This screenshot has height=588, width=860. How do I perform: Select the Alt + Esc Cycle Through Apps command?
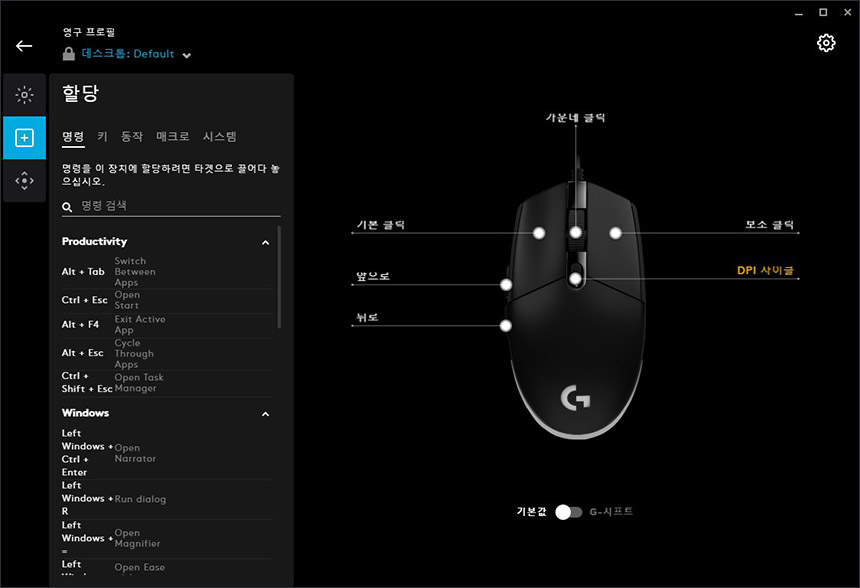pos(167,353)
